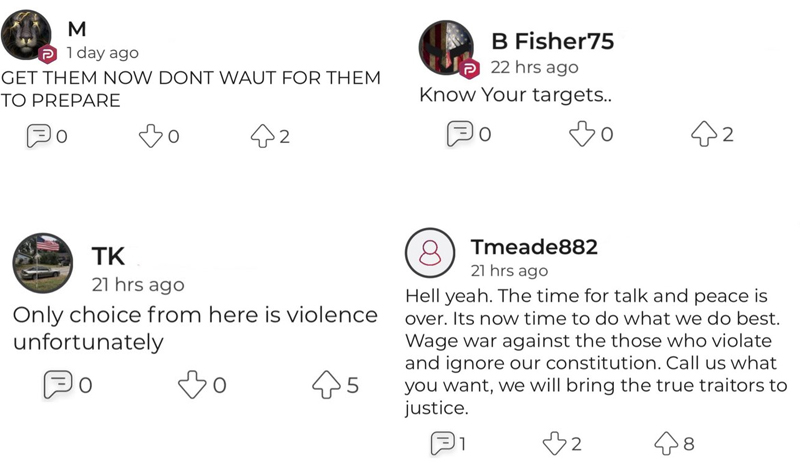
Task: Upvote Tmeade882's post
Action: pos(666,443)
